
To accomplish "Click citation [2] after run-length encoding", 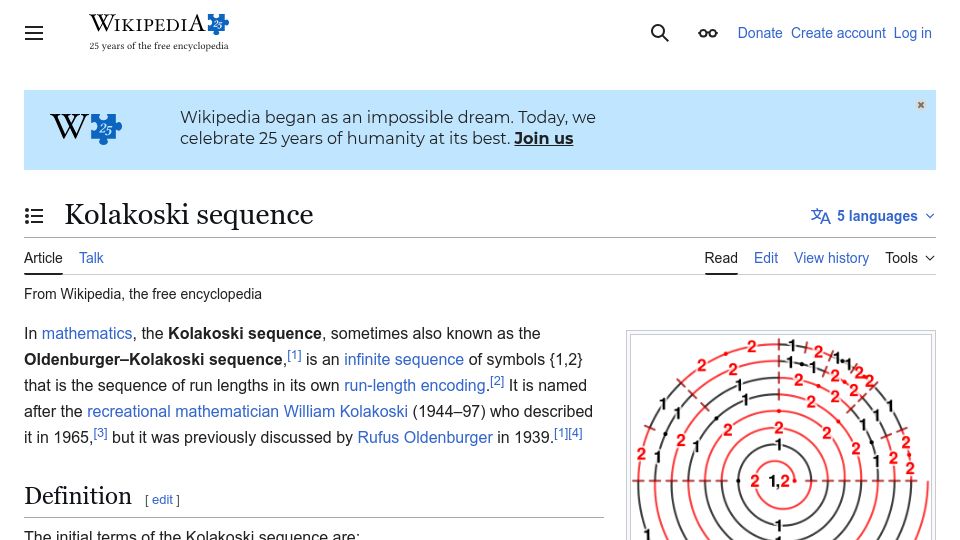I will click(x=497, y=381).
